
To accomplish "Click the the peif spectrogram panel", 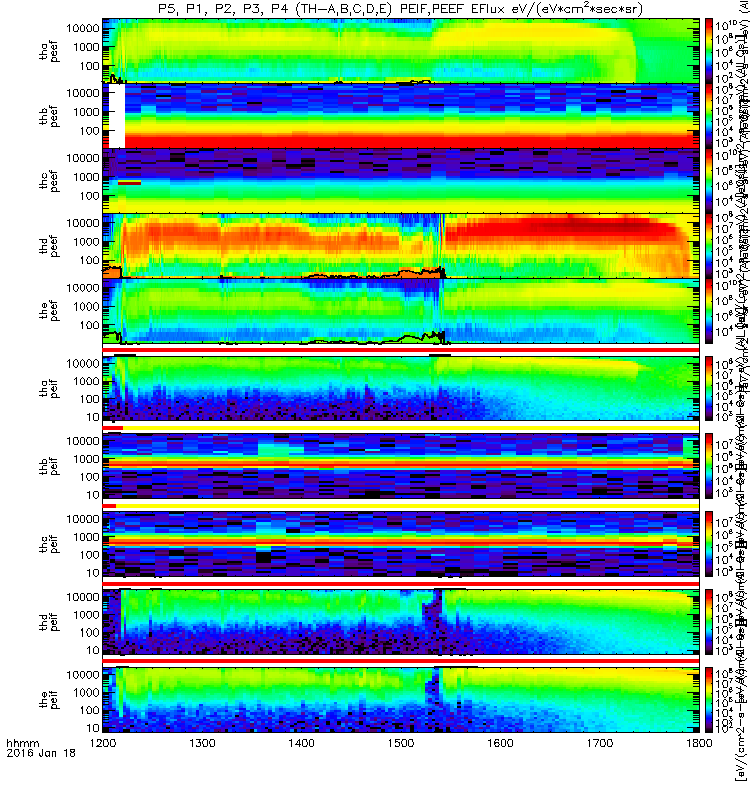I will click(401, 699).
